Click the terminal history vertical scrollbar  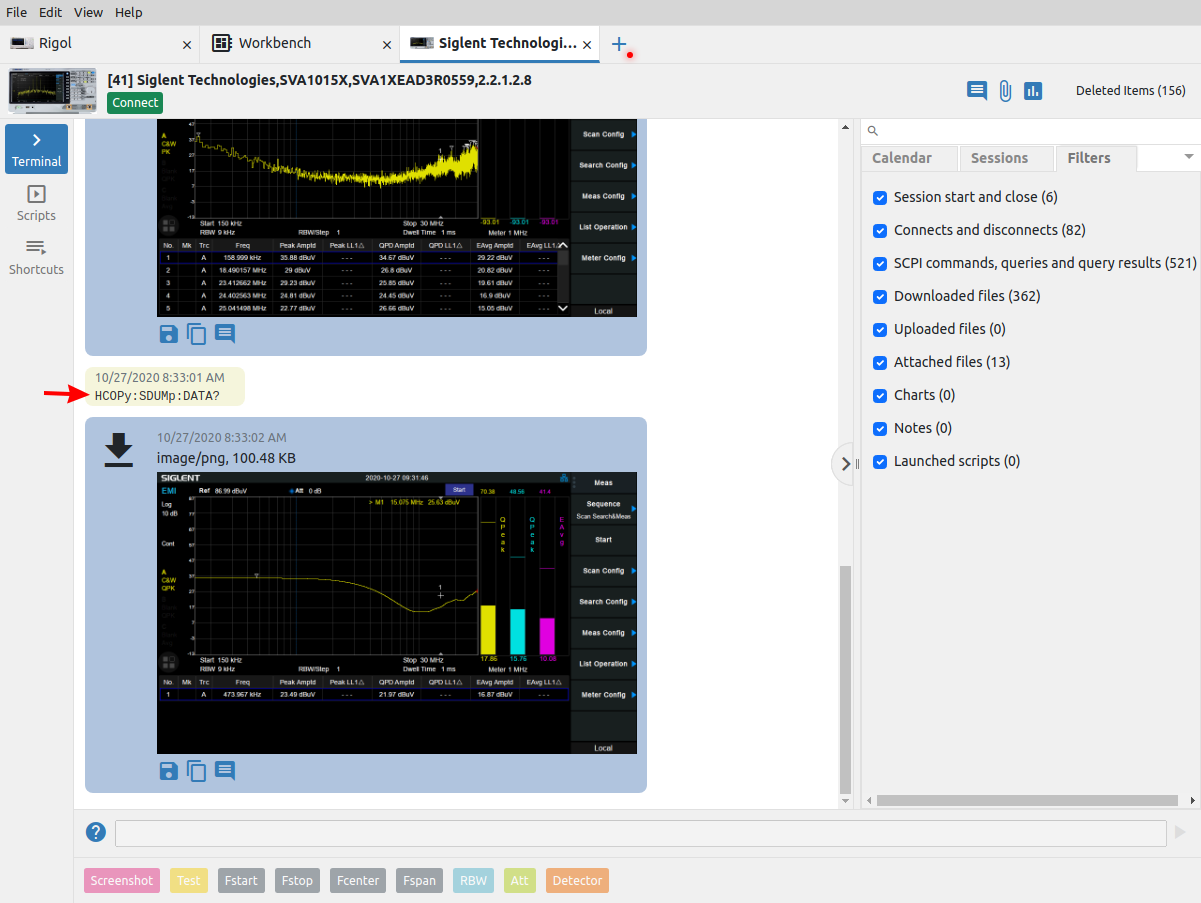pyautogui.click(x=846, y=680)
